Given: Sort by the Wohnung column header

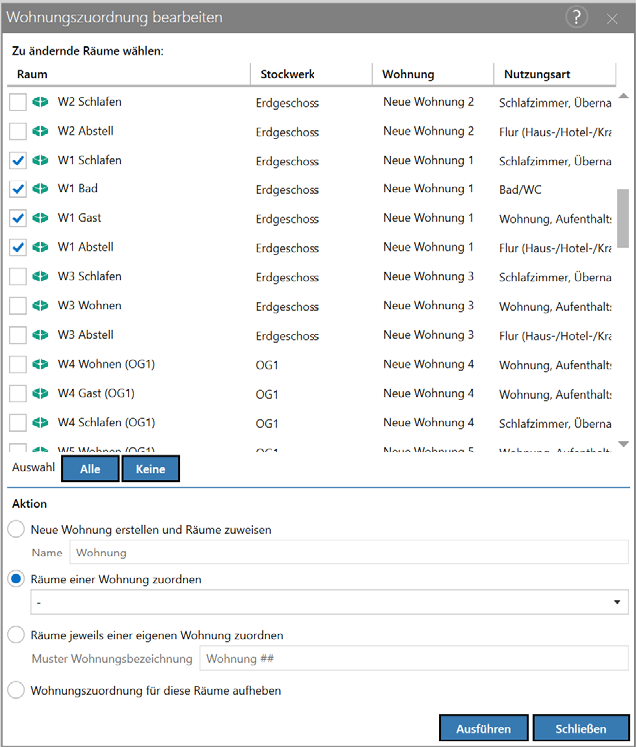Looking at the screenshot, I should pyautogui.click(x=433, y=74).
